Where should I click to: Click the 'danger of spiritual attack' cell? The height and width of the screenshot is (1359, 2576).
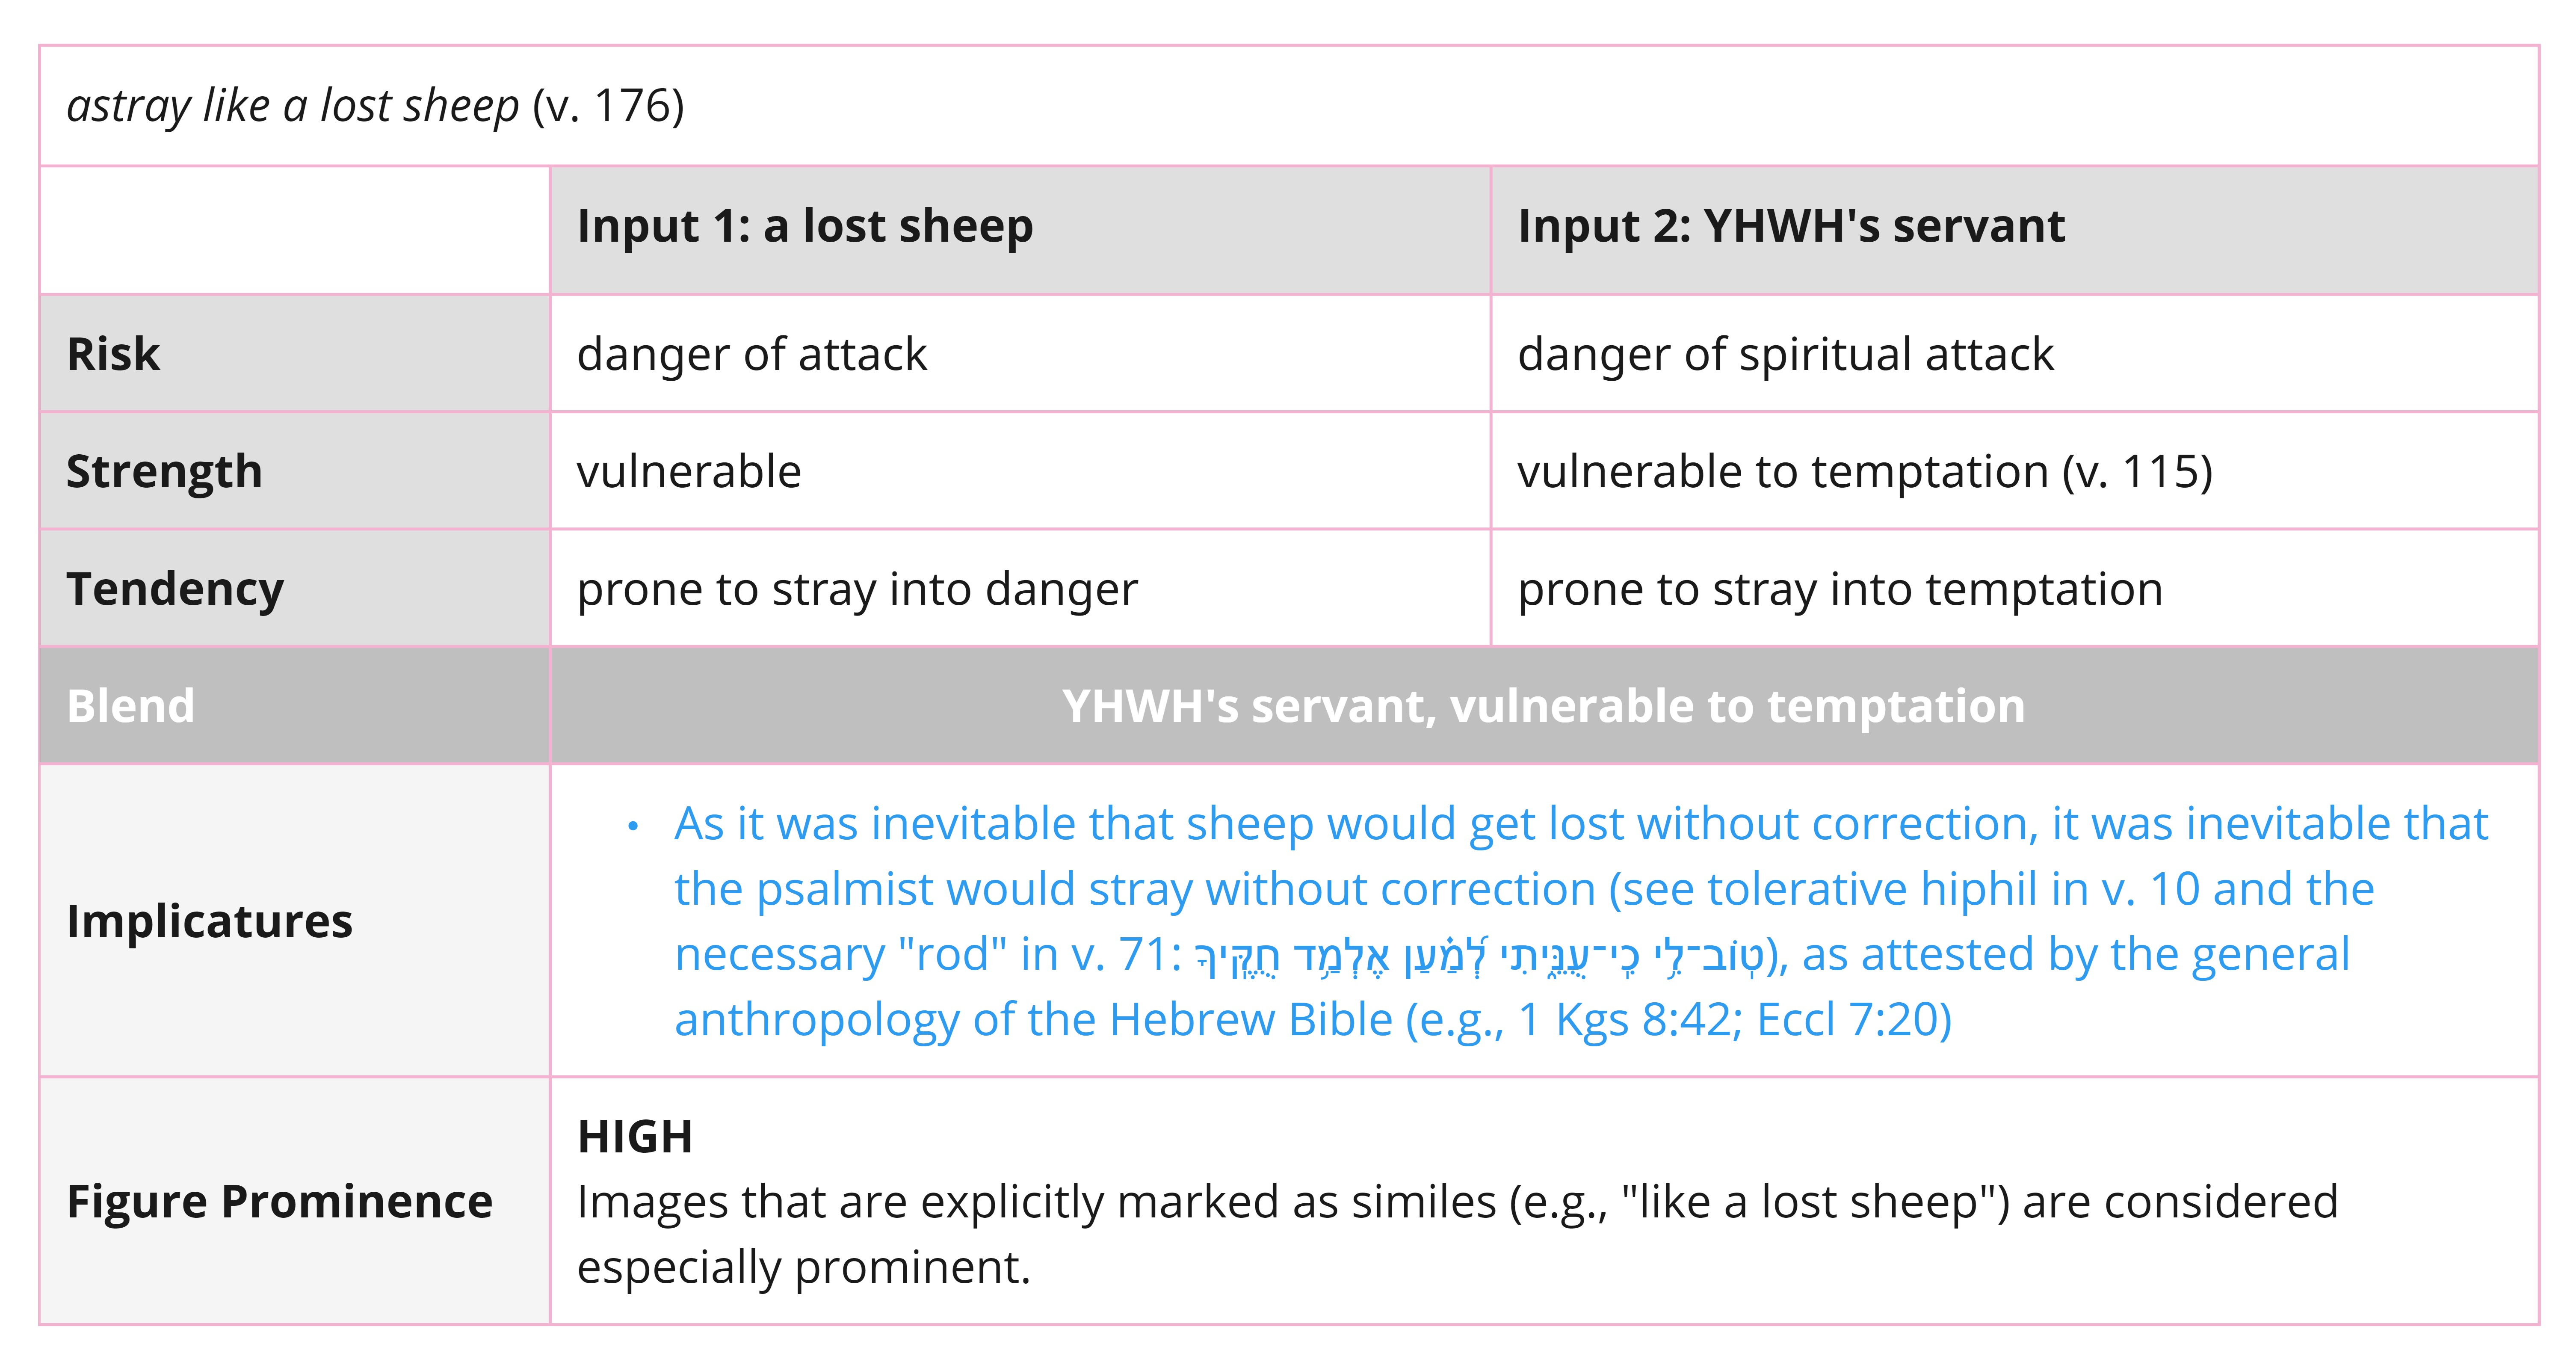[x=1785, y=355]
